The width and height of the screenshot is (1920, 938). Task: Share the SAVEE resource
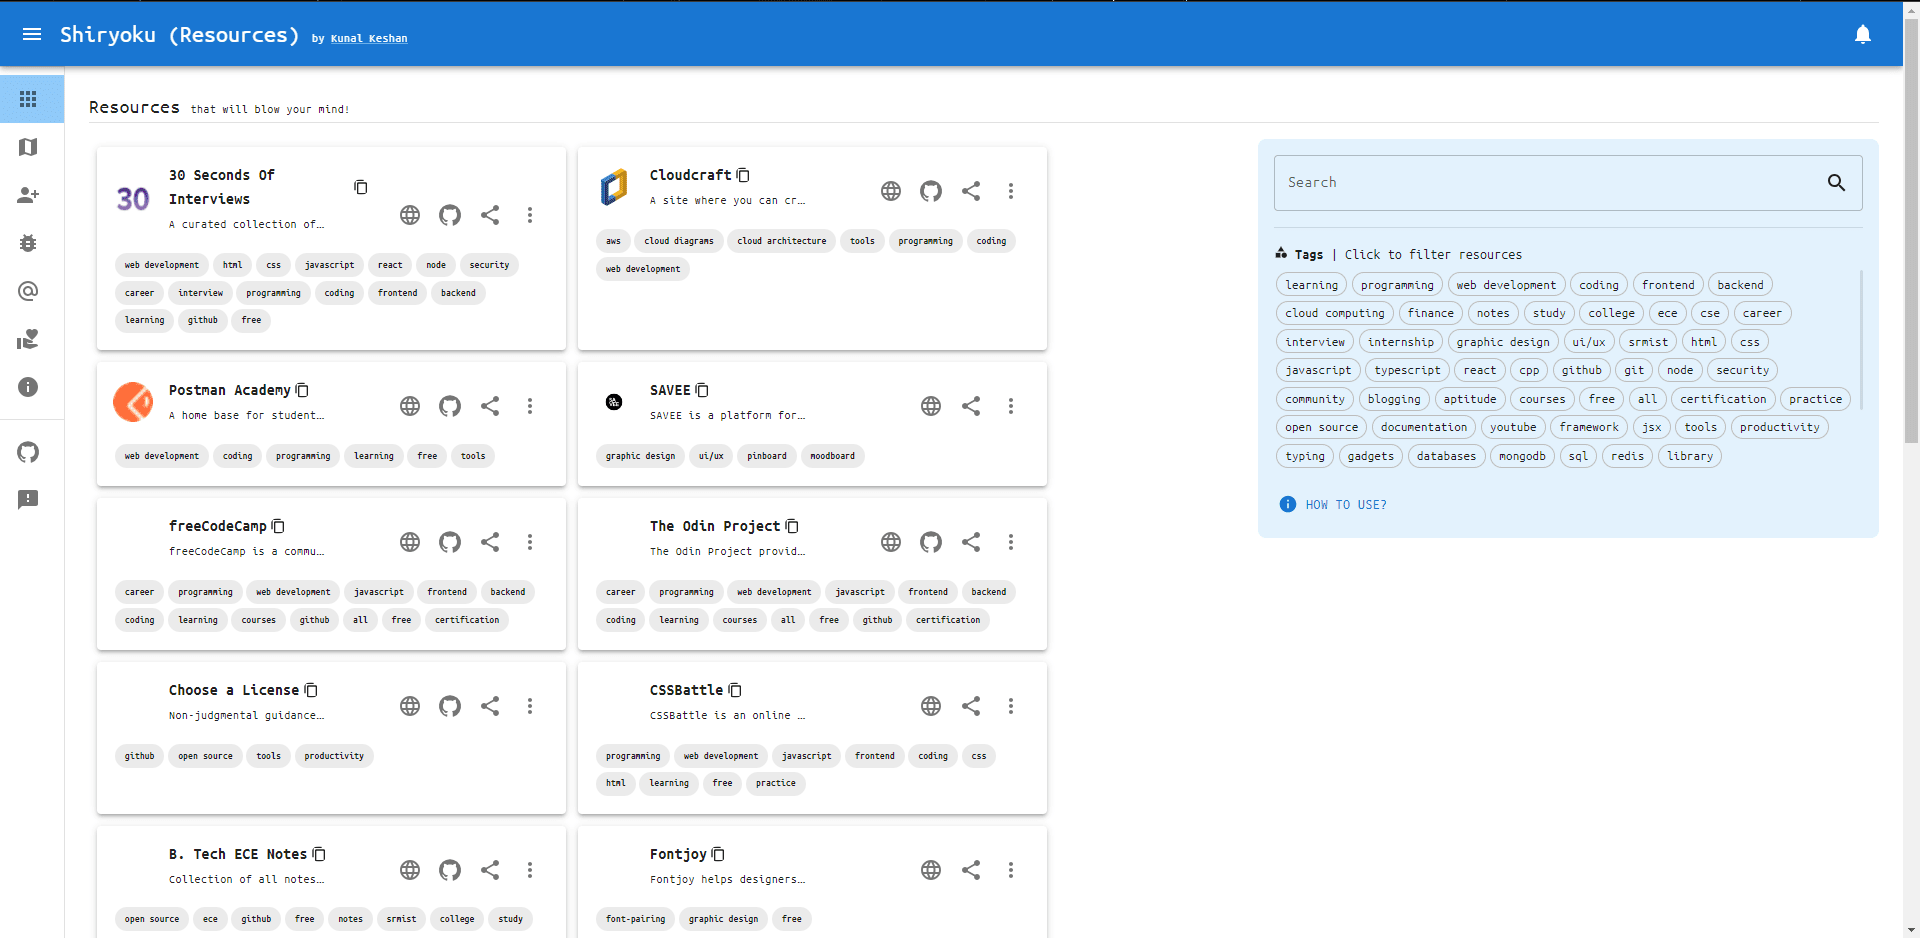point(971,406)
